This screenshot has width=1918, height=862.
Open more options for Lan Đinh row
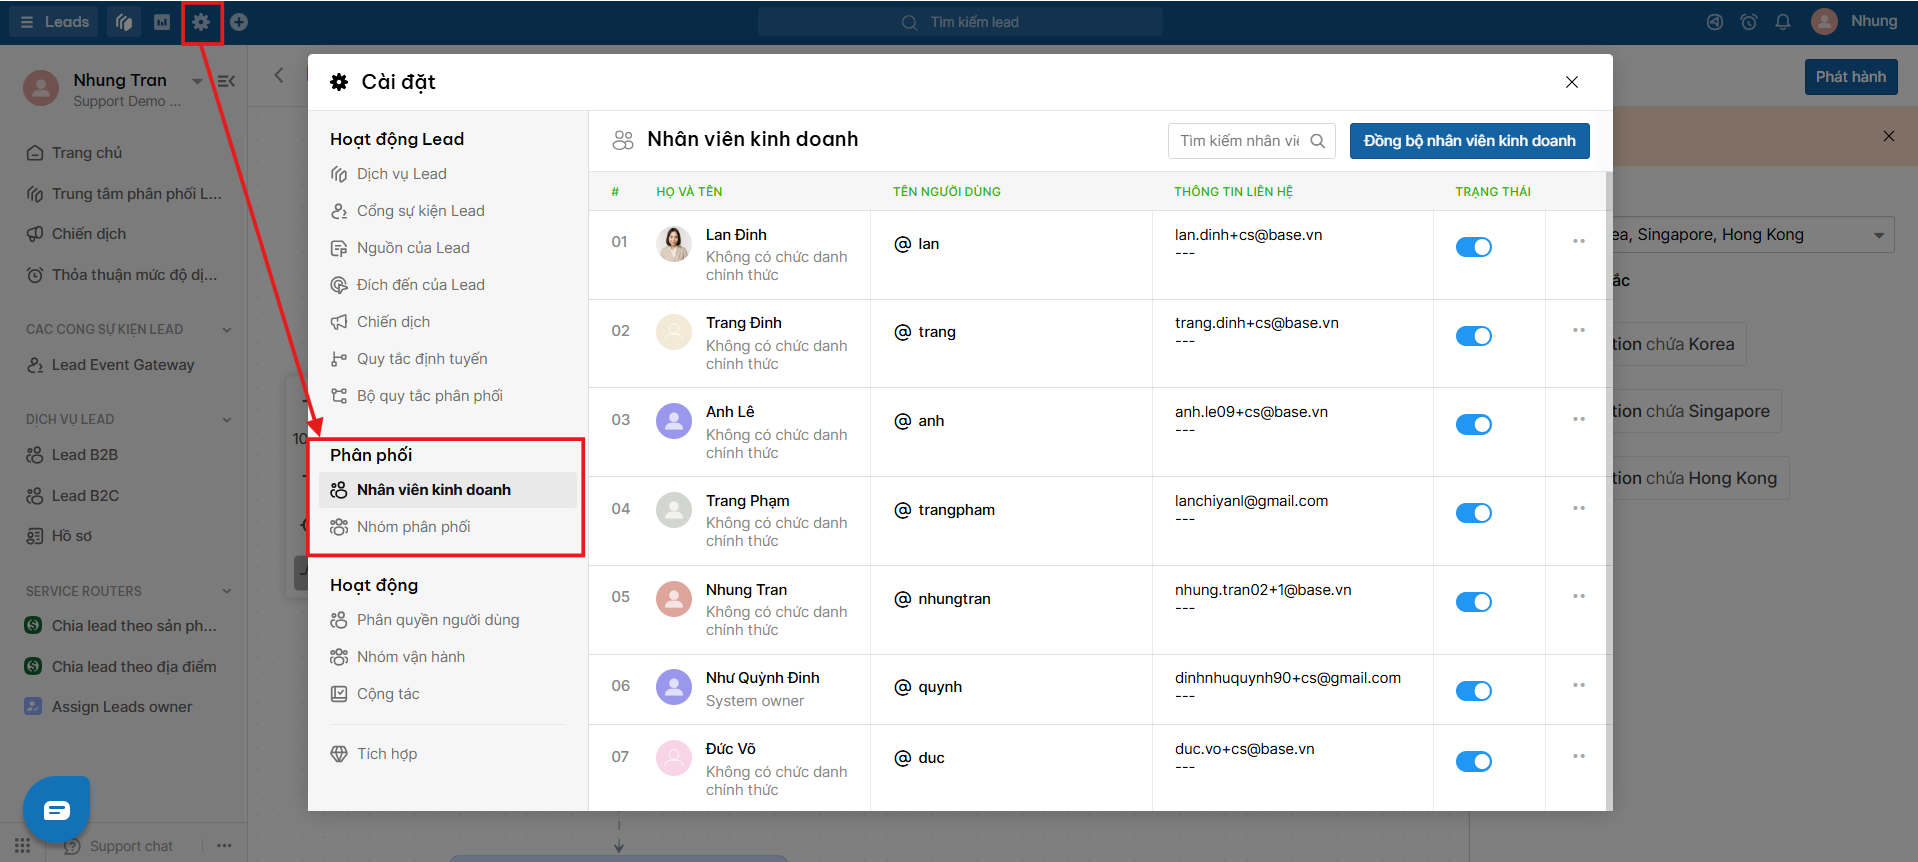click(1579, 241)
